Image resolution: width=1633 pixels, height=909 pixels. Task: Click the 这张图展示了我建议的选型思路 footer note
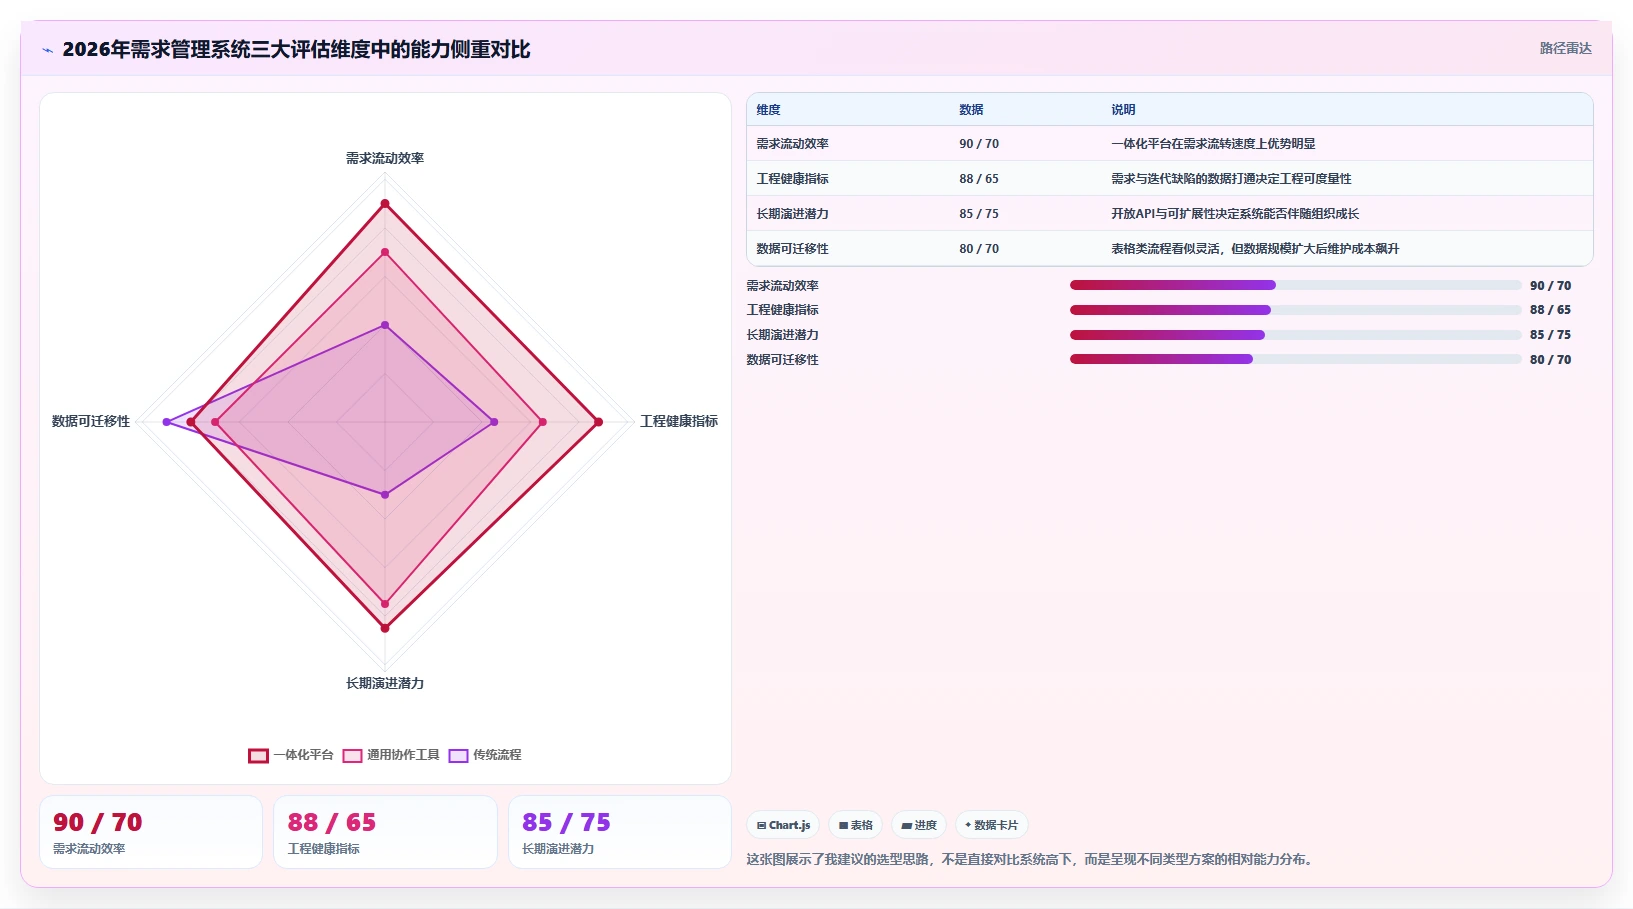point(1031,859)
